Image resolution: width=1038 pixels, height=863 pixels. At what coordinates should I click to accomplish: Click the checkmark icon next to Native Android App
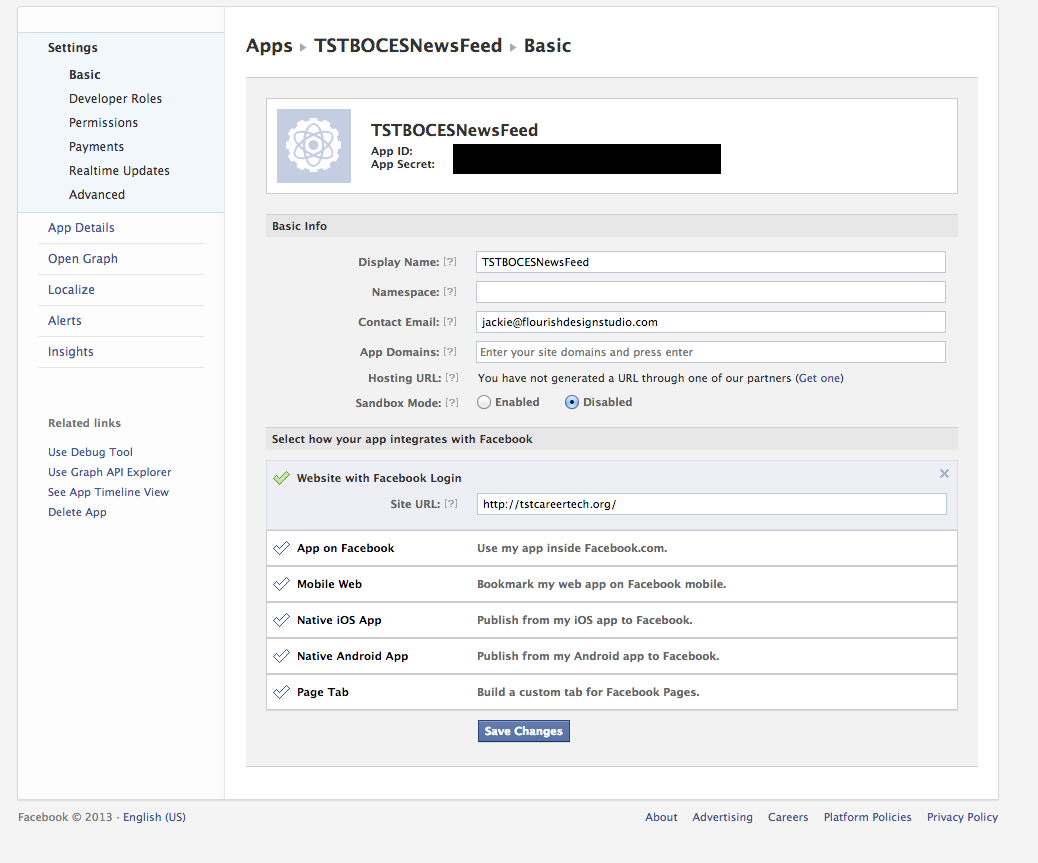pyautogui.click(x=281, y=656)
